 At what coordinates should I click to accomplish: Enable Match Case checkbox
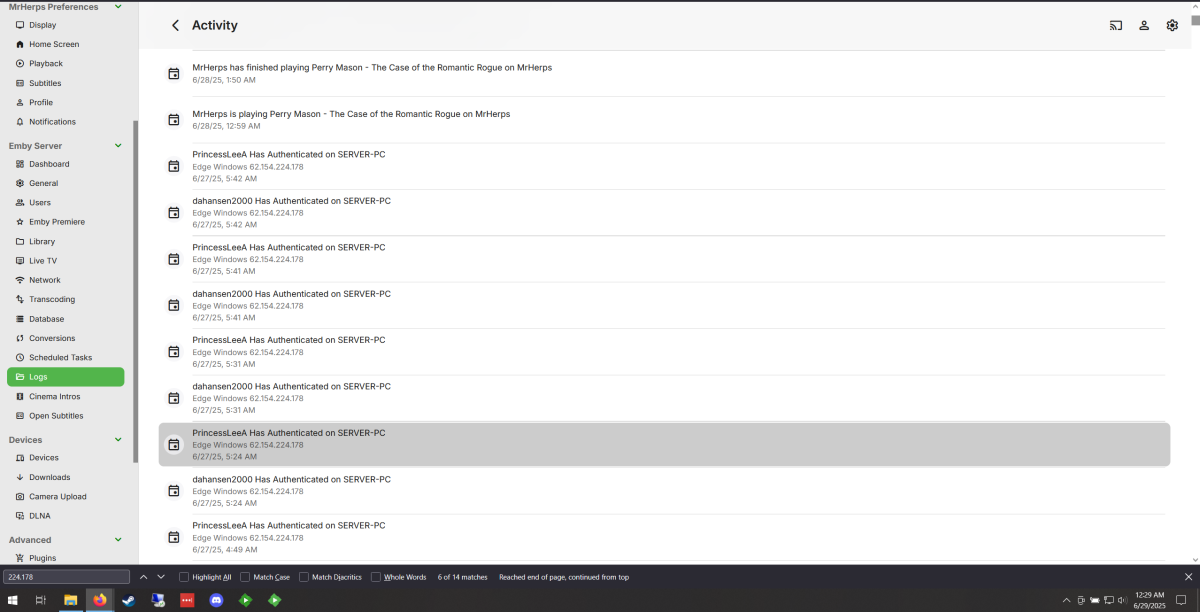click(x=245, y=577)
